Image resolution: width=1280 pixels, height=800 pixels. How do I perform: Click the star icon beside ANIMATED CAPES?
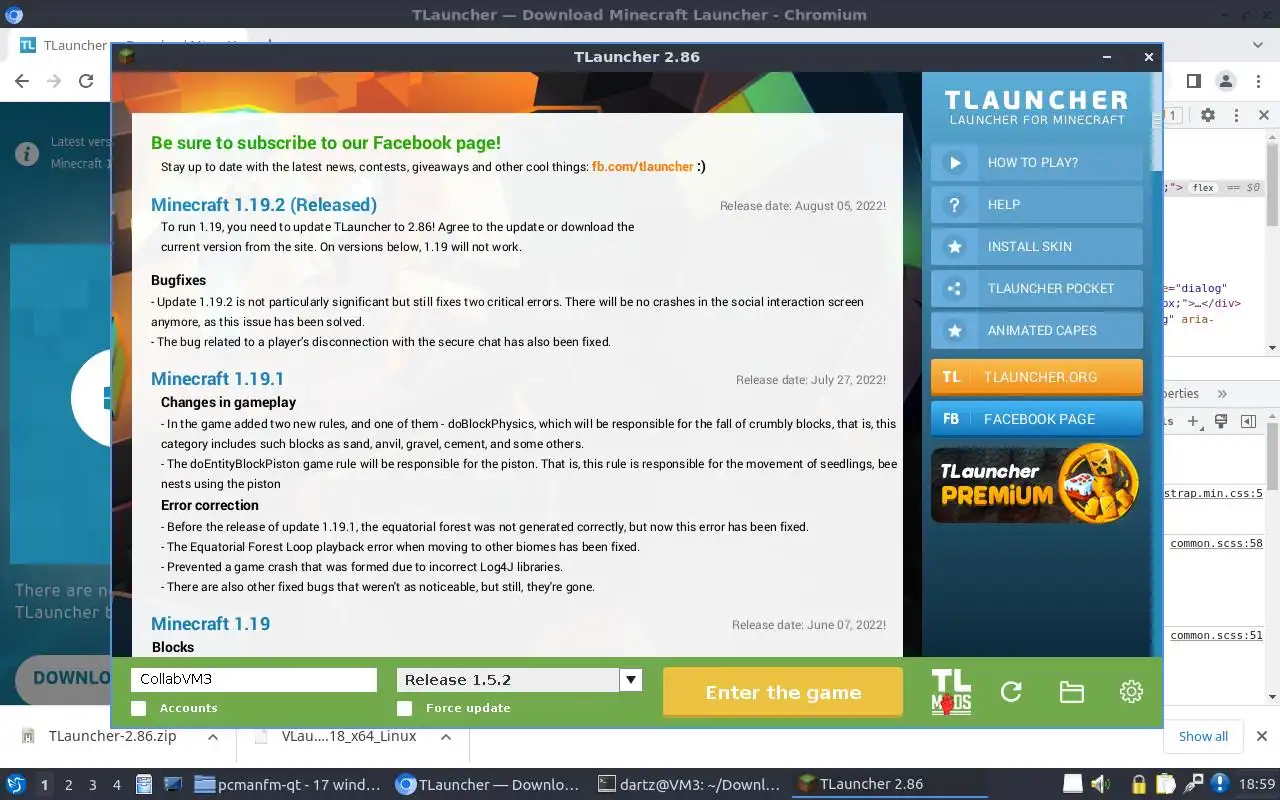click(955, 330)
